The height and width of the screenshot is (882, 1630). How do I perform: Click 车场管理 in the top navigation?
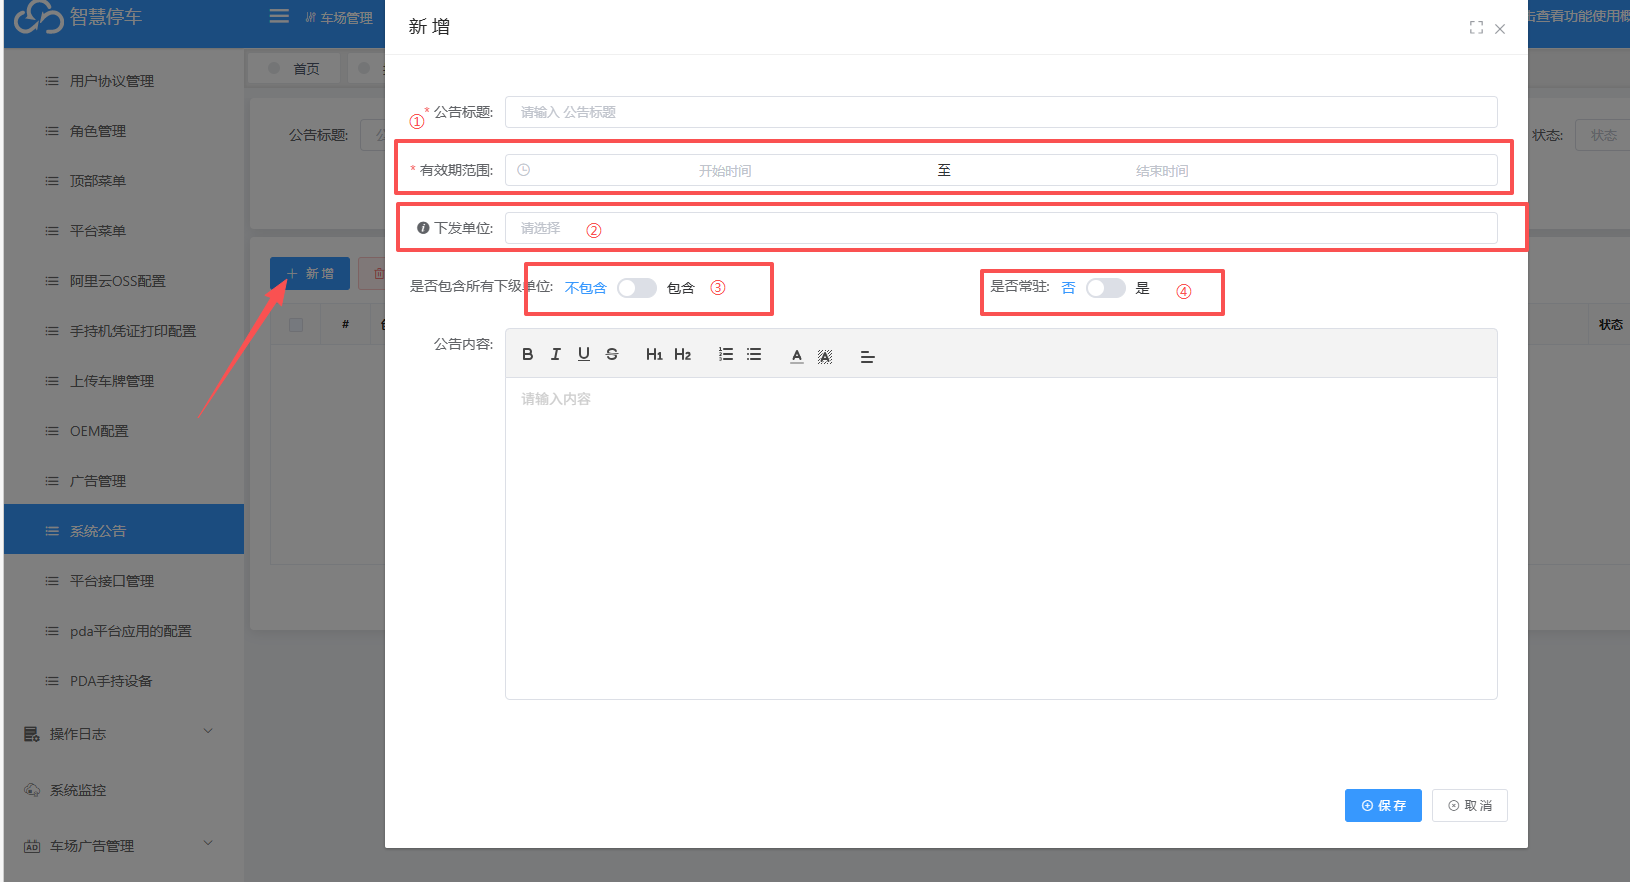[339, 17]
